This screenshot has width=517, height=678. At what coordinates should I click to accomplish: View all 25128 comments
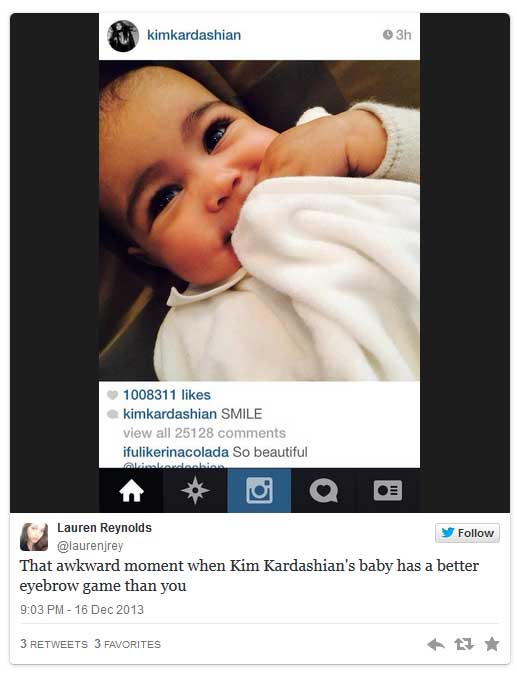click(x=204, y=433)
